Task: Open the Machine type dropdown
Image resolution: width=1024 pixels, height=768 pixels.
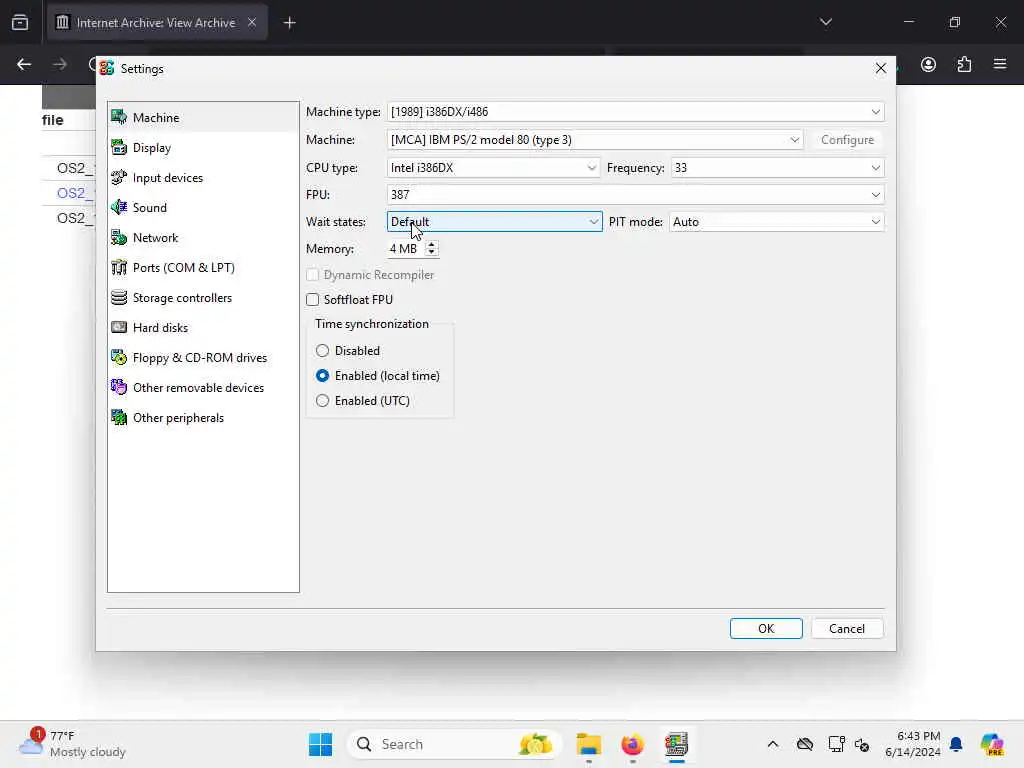Action: tap(635, 112)
